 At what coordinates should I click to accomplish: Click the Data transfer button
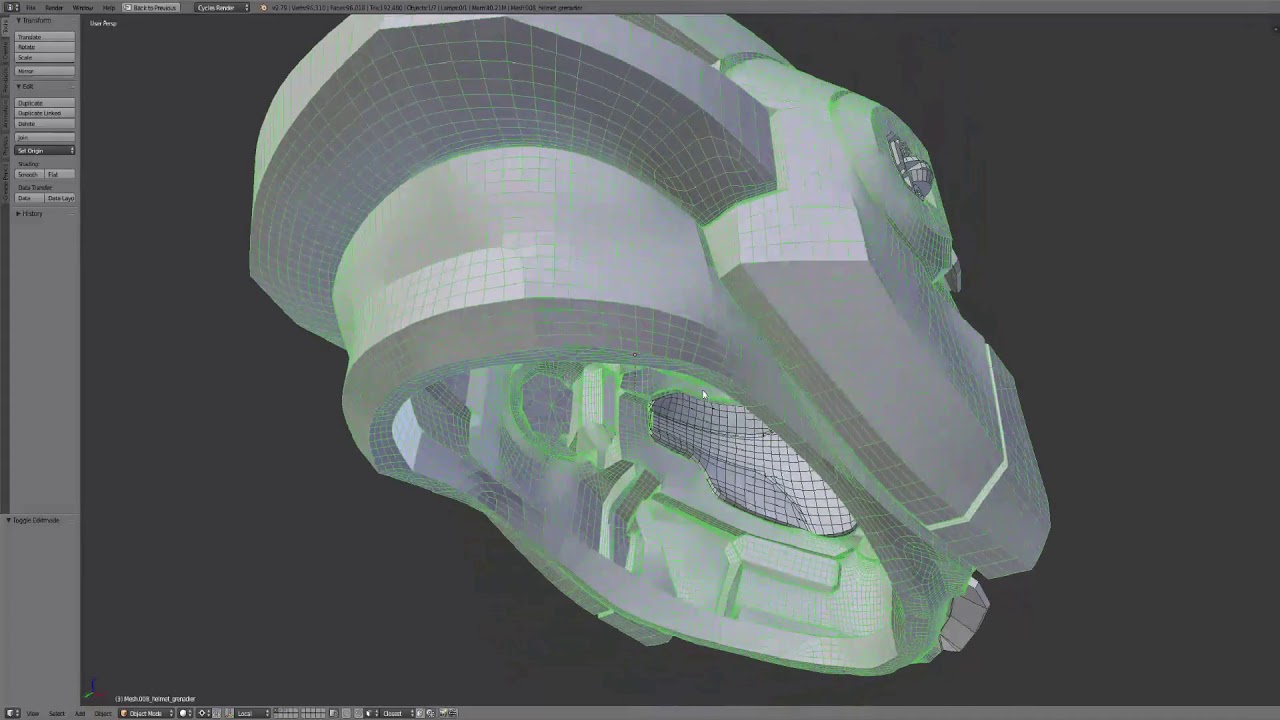pos(30,198)
